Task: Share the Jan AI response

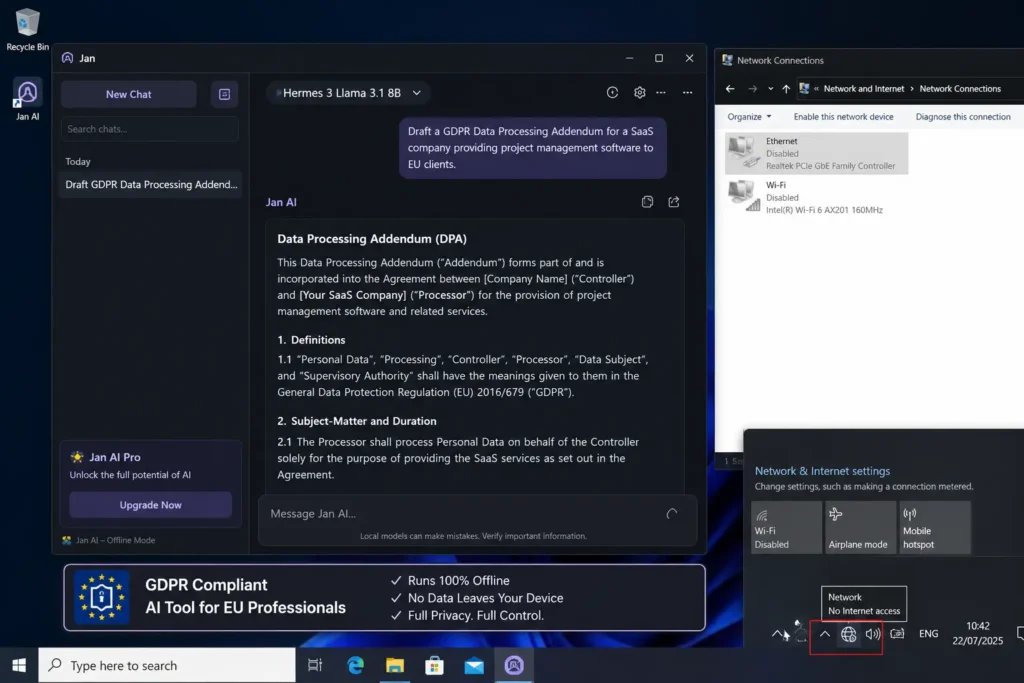Action: point(674,202)
